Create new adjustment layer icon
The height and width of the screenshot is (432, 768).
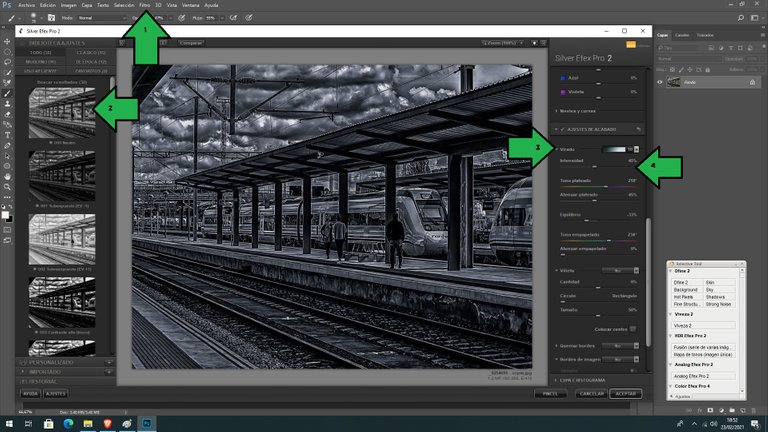[721, 410]
